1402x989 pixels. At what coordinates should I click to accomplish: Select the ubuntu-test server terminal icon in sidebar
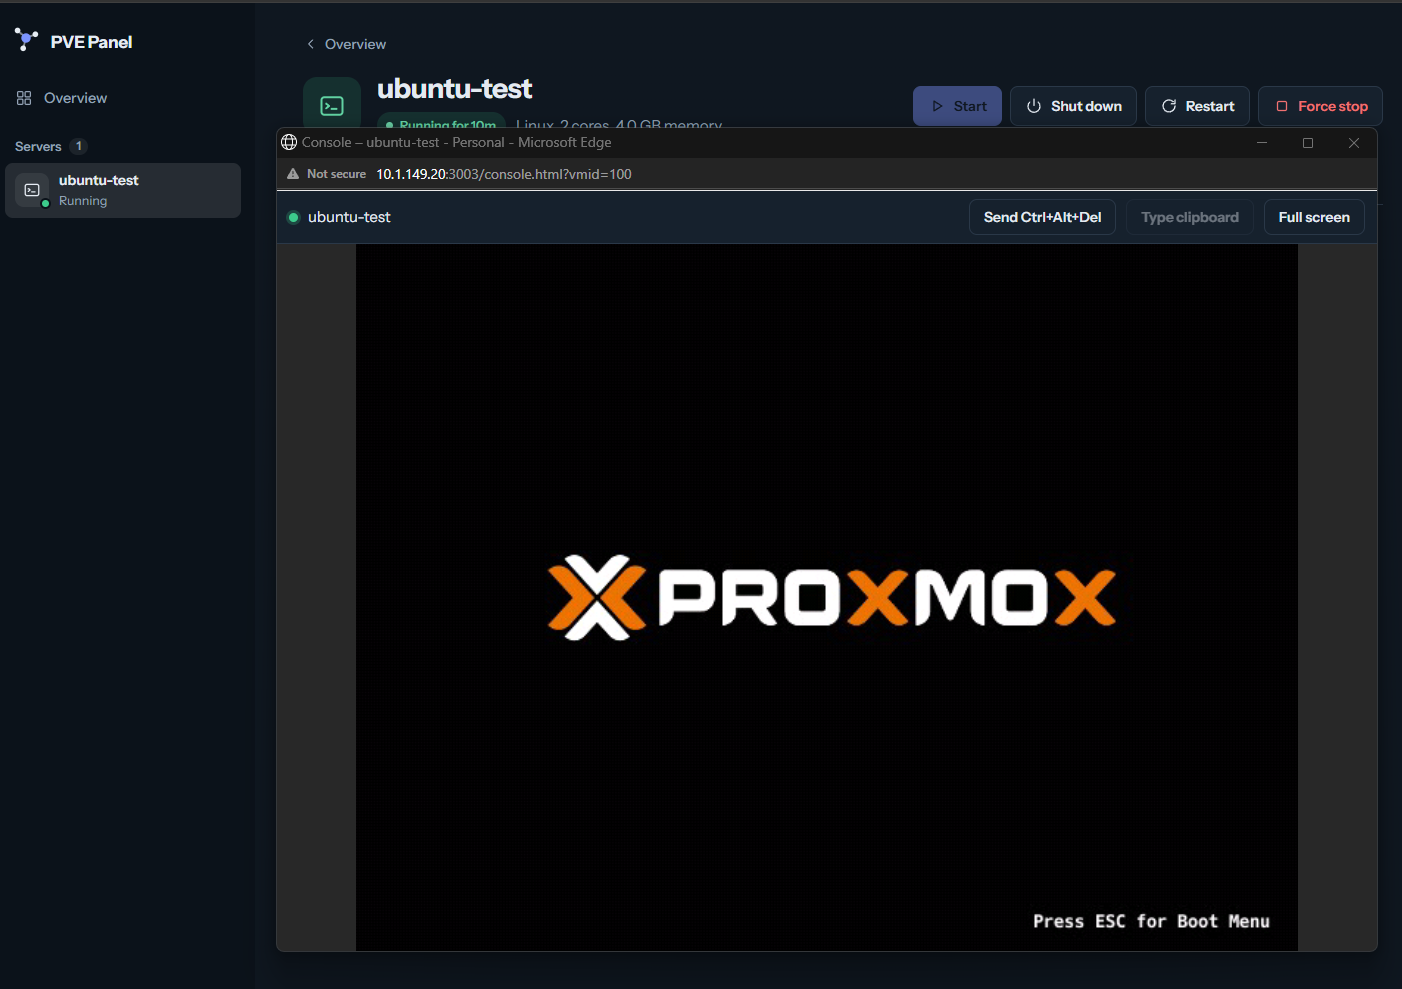[32, 190]
